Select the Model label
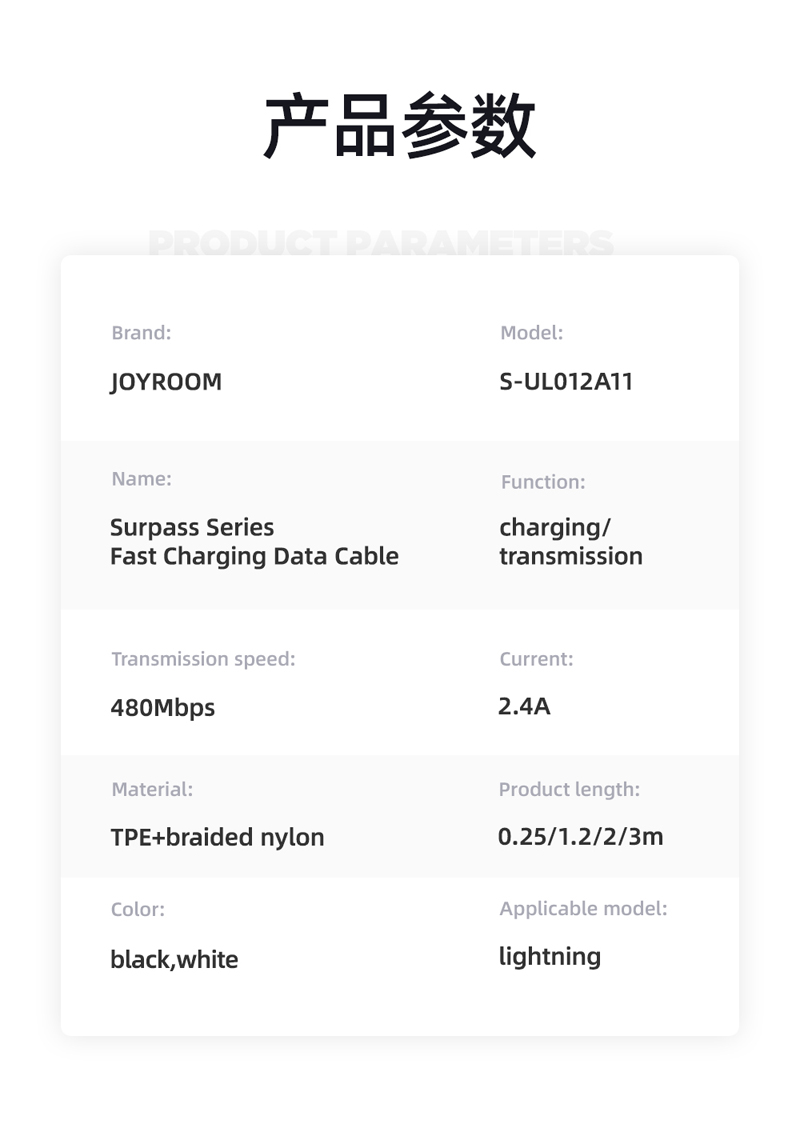Image resolution: width=800 pixels, height=1124 pixels. [531, 333]
